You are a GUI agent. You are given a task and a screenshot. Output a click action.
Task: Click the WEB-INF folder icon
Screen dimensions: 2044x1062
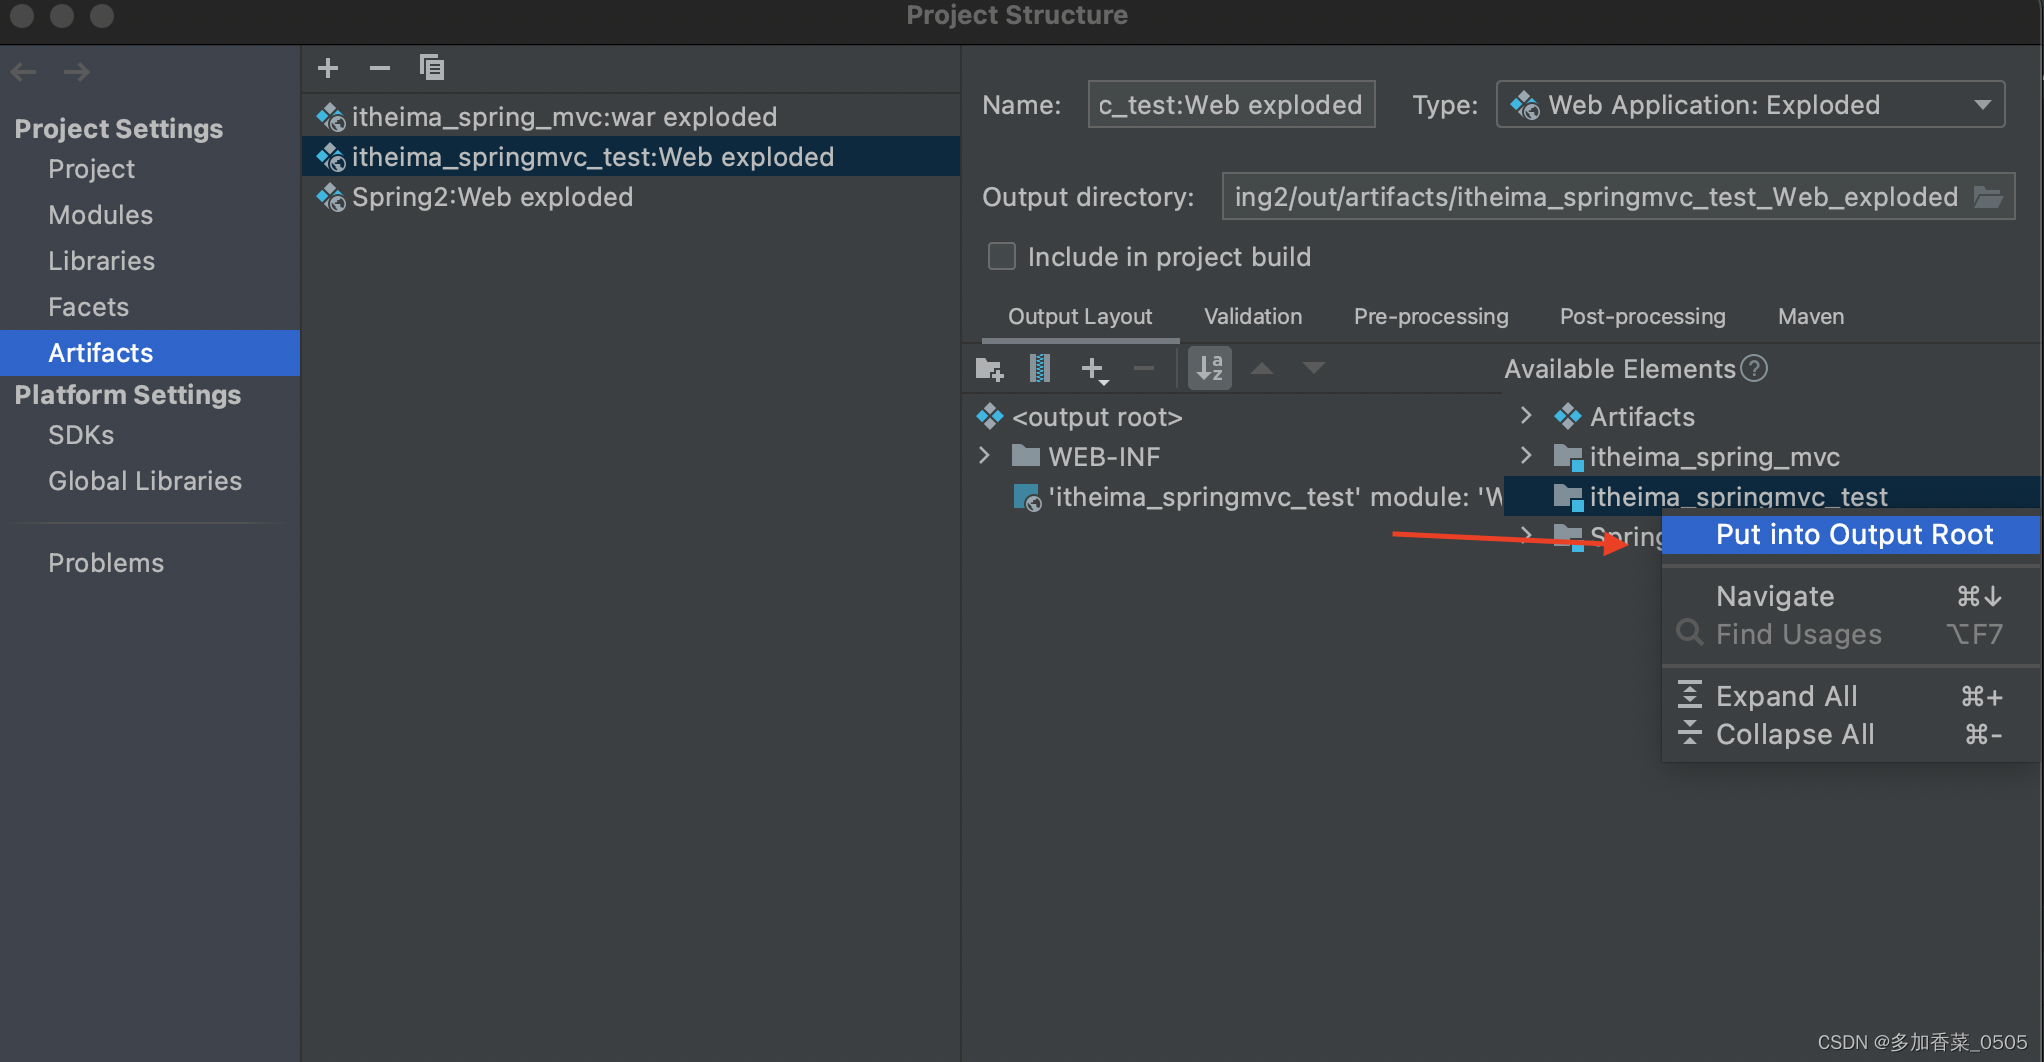[1026, 456]
